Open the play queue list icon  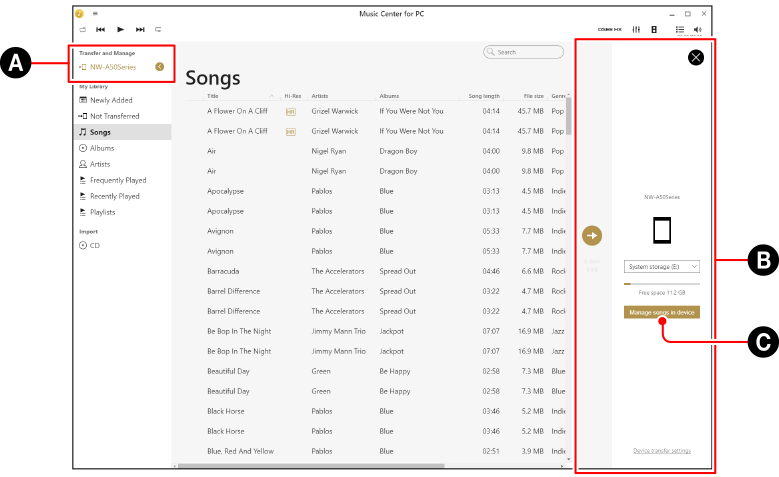point(679,30)
